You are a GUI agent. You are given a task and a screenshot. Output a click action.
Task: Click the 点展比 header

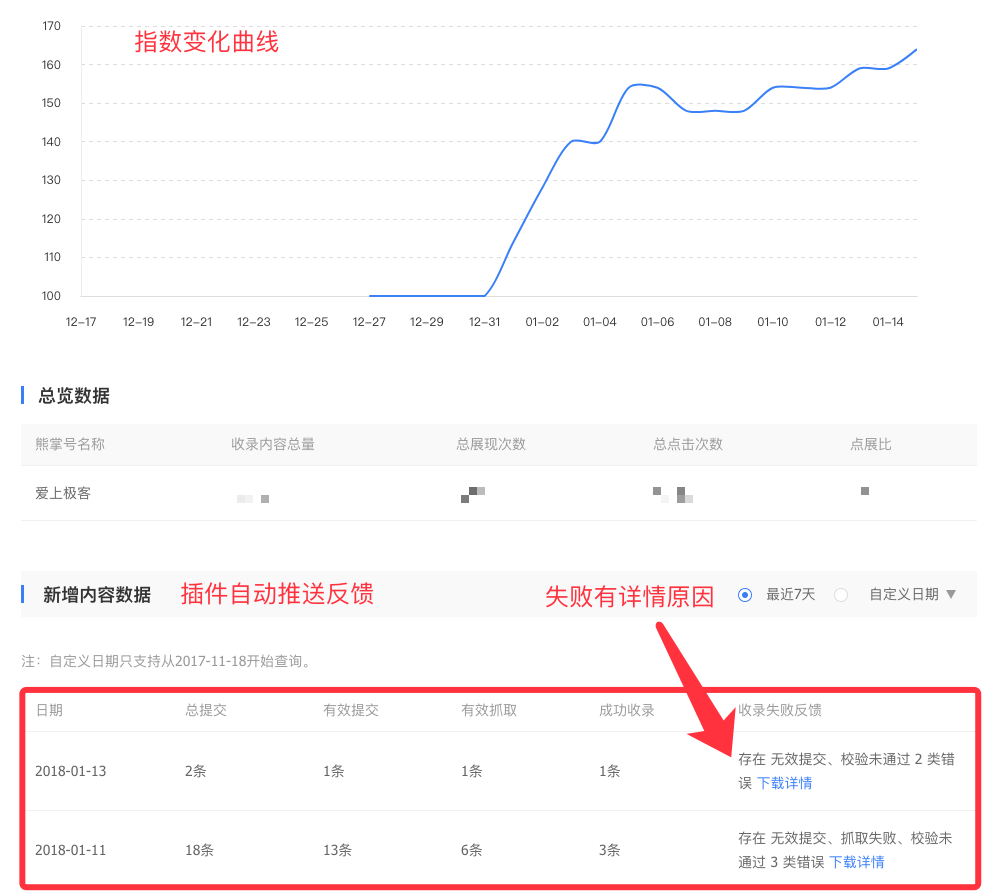(x=870, y=444)
